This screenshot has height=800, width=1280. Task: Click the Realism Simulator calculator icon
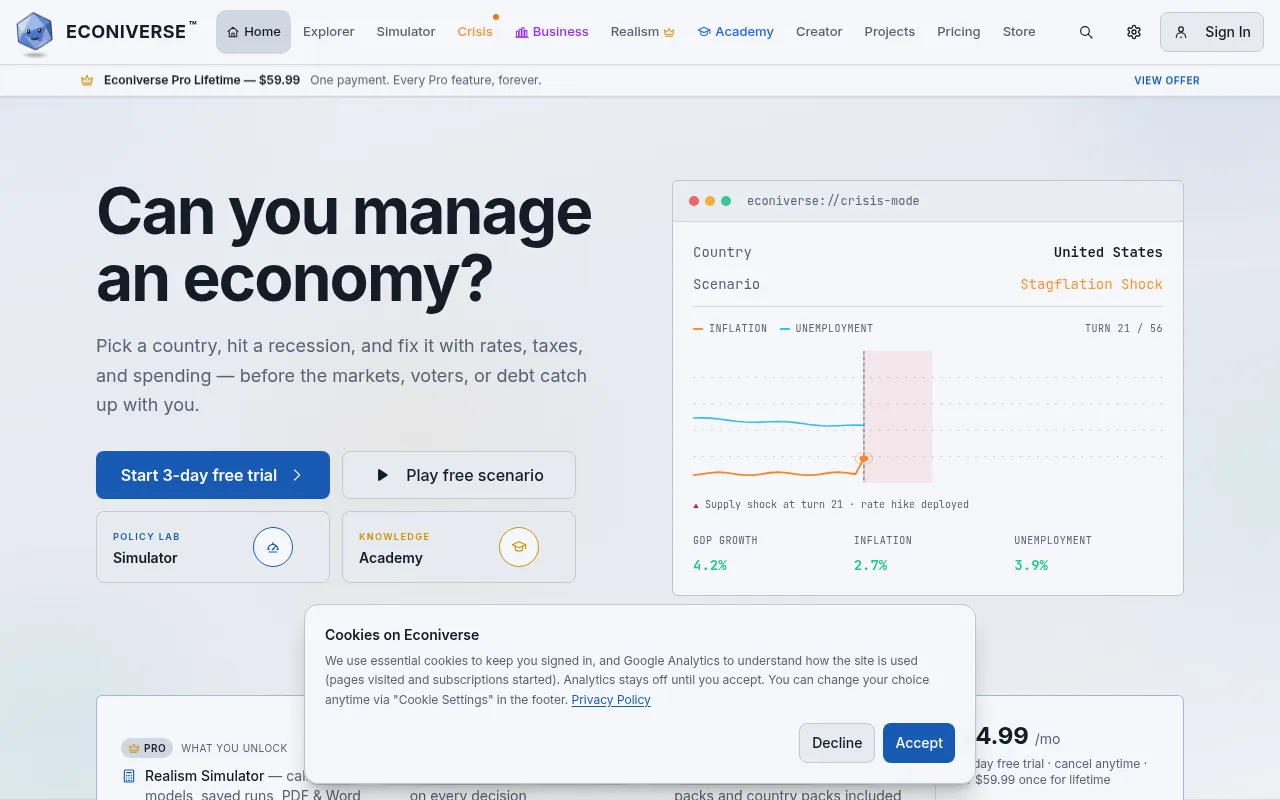point(129,776)
